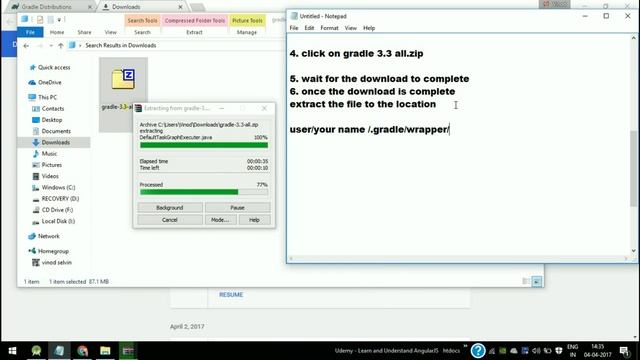This screenshot has width=640, height=360.
Task: Open Notepad View menu
Action: pos(351,28)
